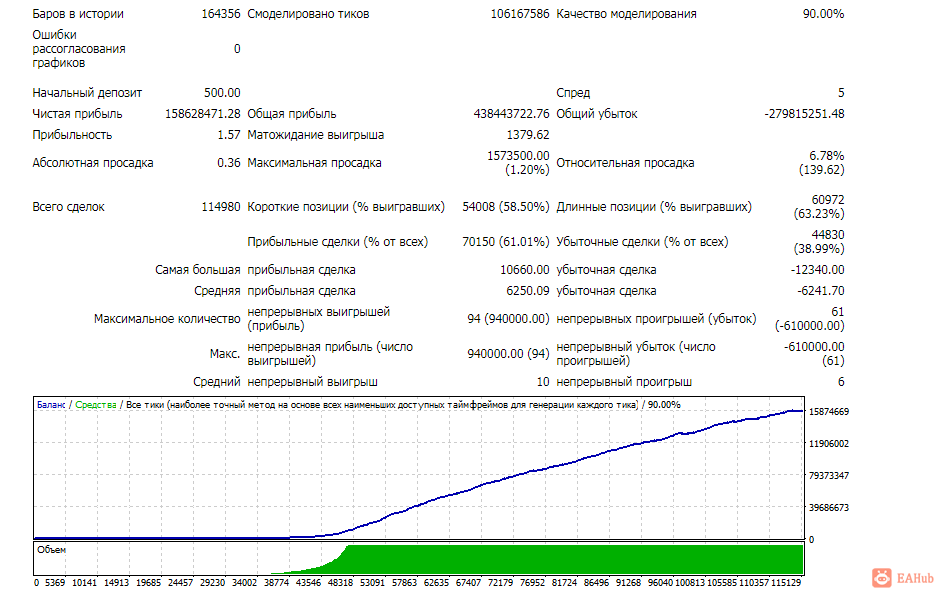
Task: Click the 39686673 balance axis value
Action: pyautogui.click(x=829, y=508)
